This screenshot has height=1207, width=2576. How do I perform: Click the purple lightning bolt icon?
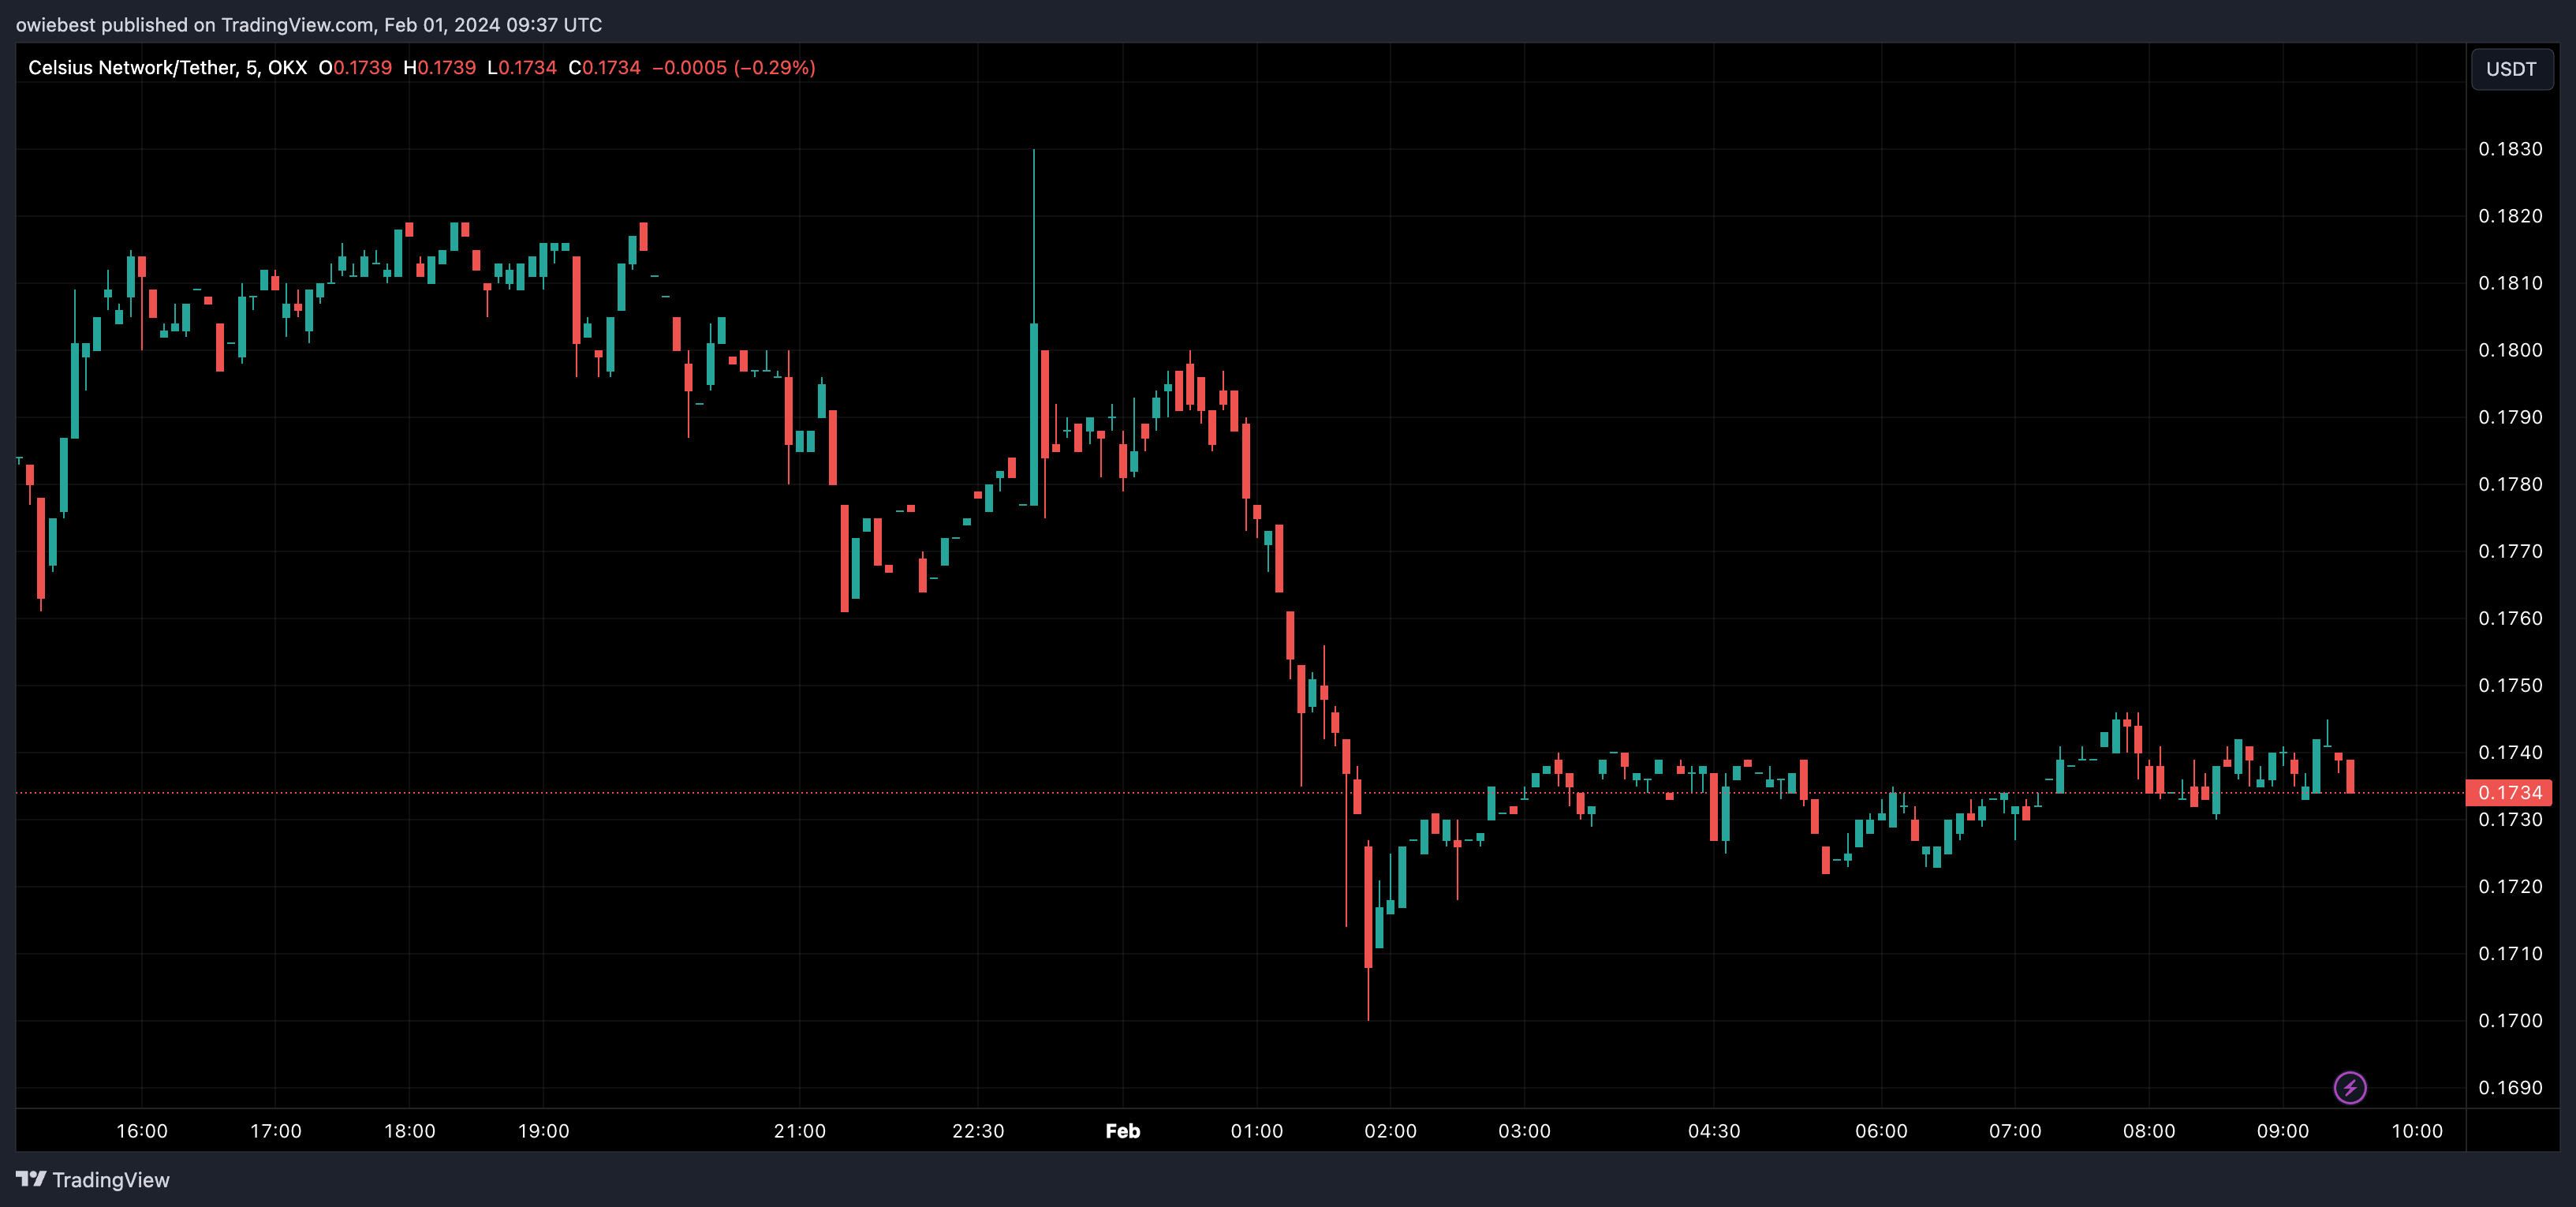2349,1087
